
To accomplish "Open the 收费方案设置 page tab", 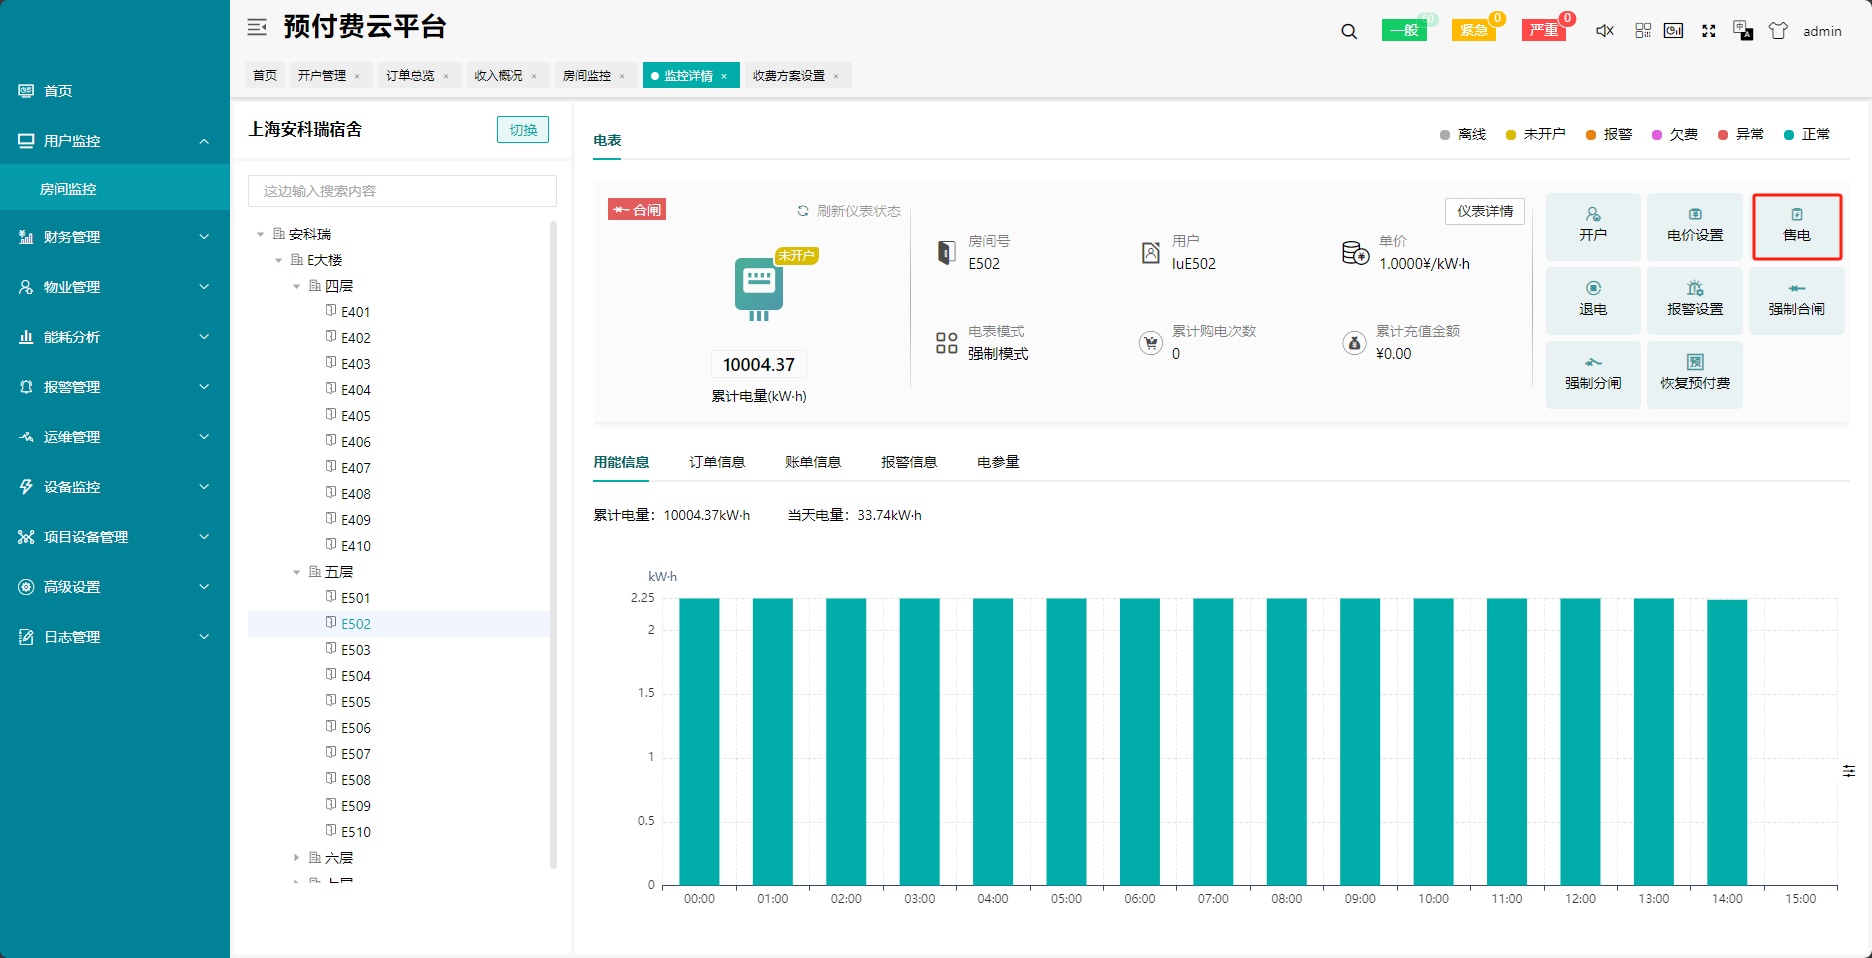I will [x=788, y=76].
